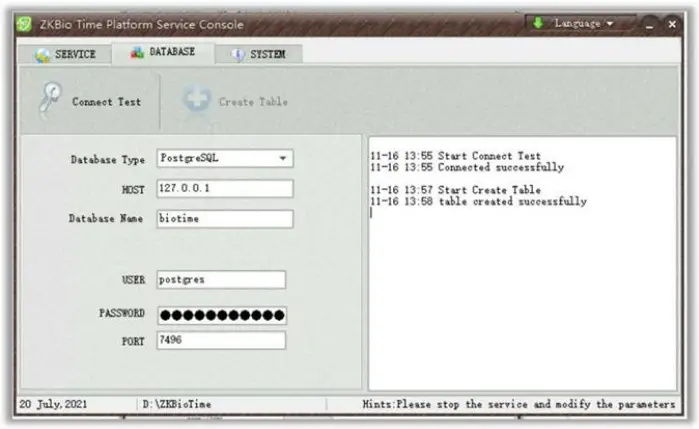Viewport: 699px width, 429px height.
Task: Click the globe icon on SERVICE tab
Action: [42, 55]
